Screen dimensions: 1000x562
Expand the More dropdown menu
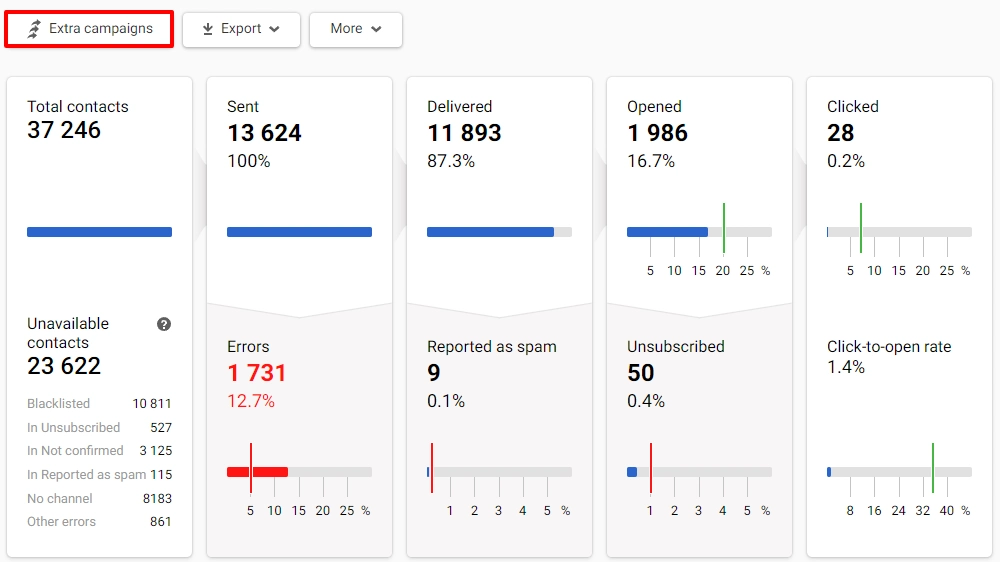pyautogui.click(x=356, y=29)
